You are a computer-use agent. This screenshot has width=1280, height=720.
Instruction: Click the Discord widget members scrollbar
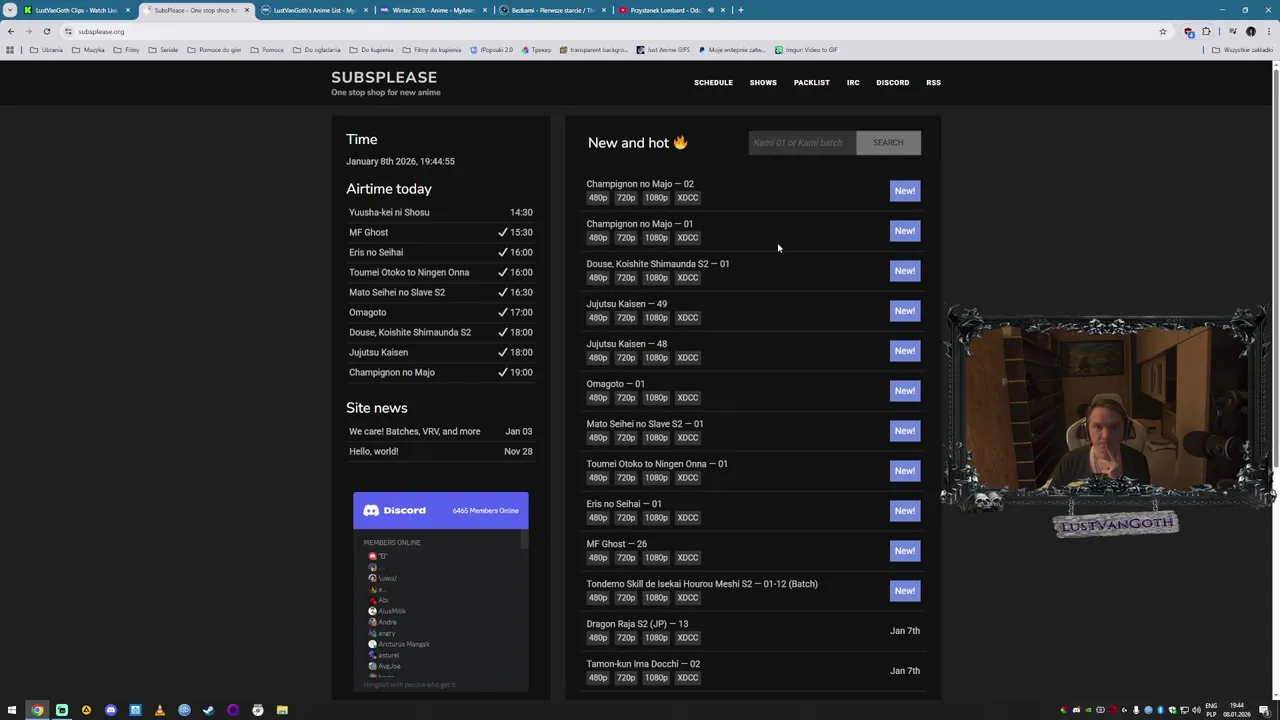point(524,540)
